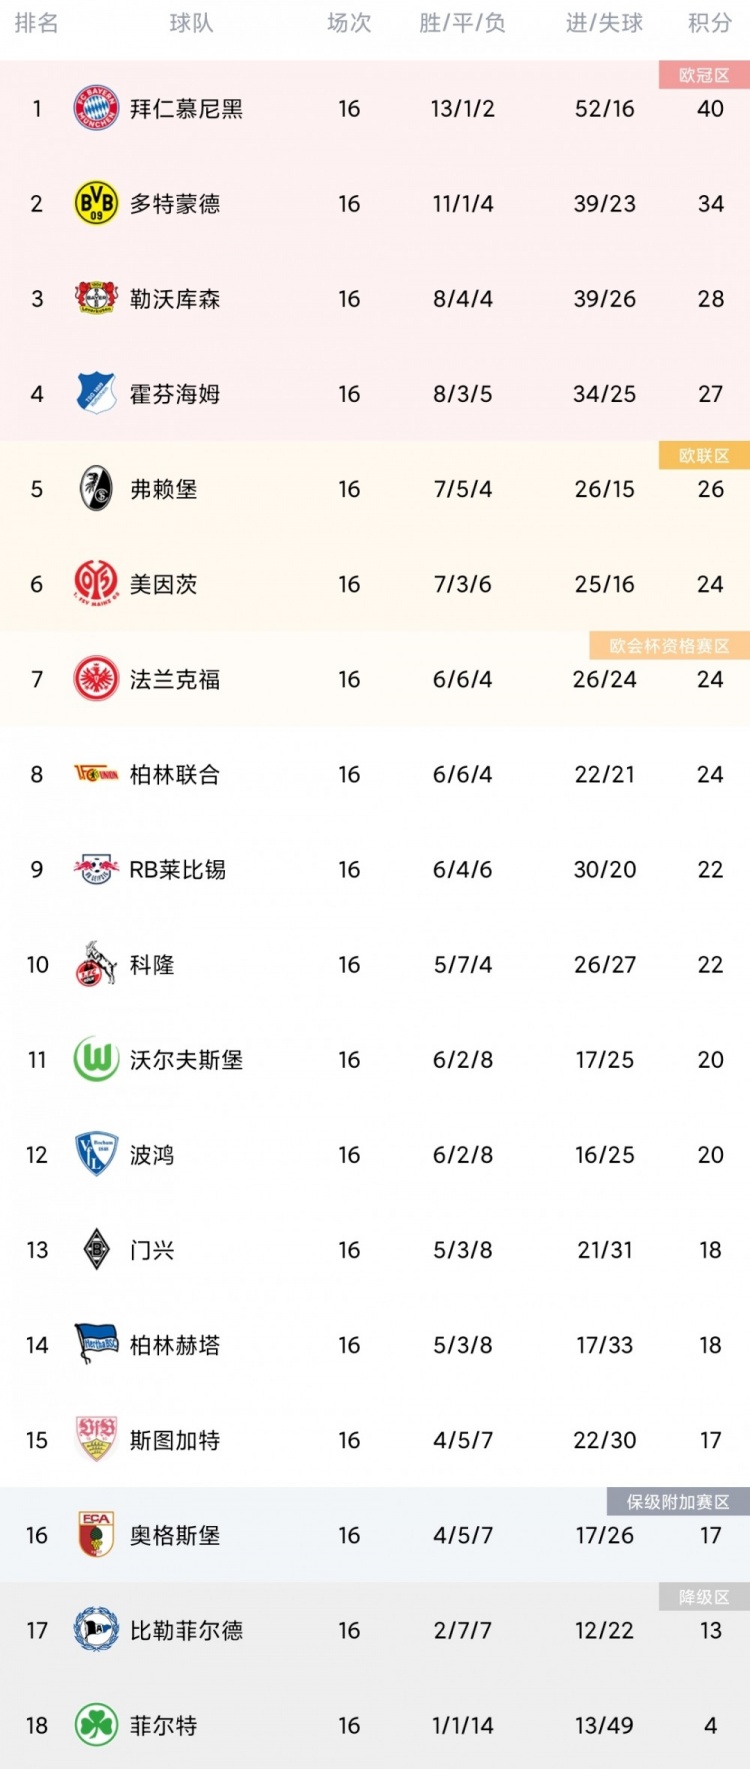Tap the Arminia Bielefeld crest
The width and height of the screenshot is (750, 1769).
click(x=96, y=1630)
